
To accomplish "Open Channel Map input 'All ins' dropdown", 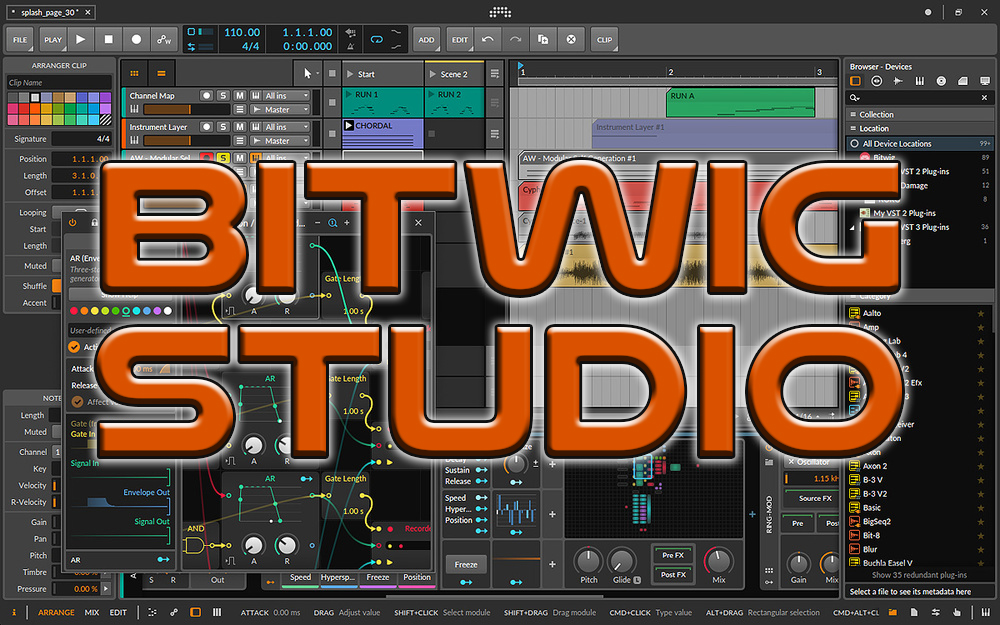I will (286, 95).
